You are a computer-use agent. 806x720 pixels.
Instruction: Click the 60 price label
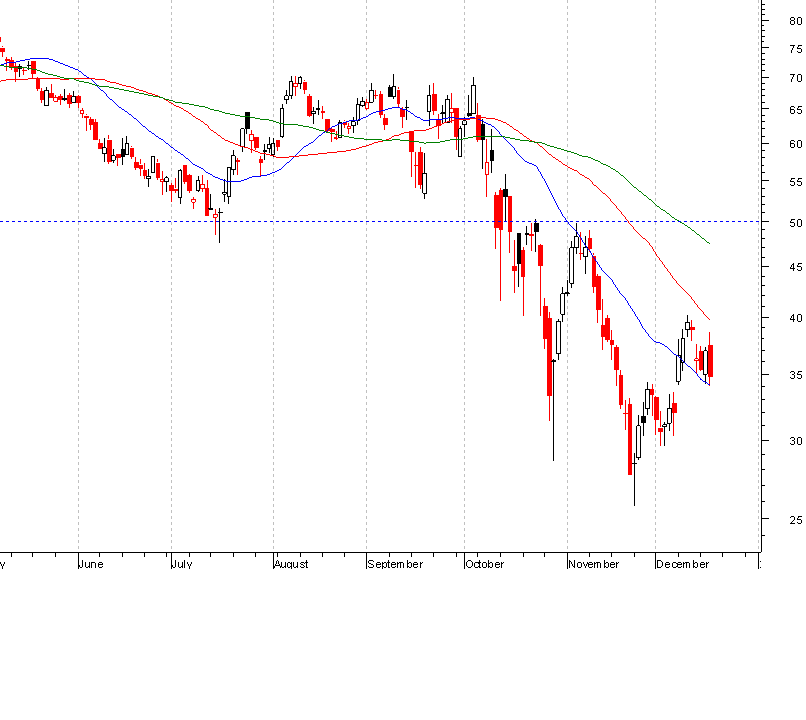pyautogui.click(x=796, y=144)
